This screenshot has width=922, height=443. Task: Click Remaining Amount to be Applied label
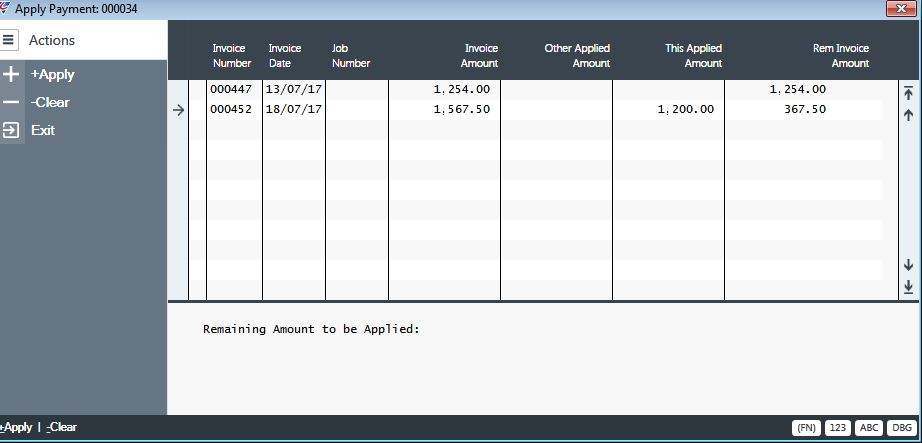pyautogui.click(x=312, y=329)
